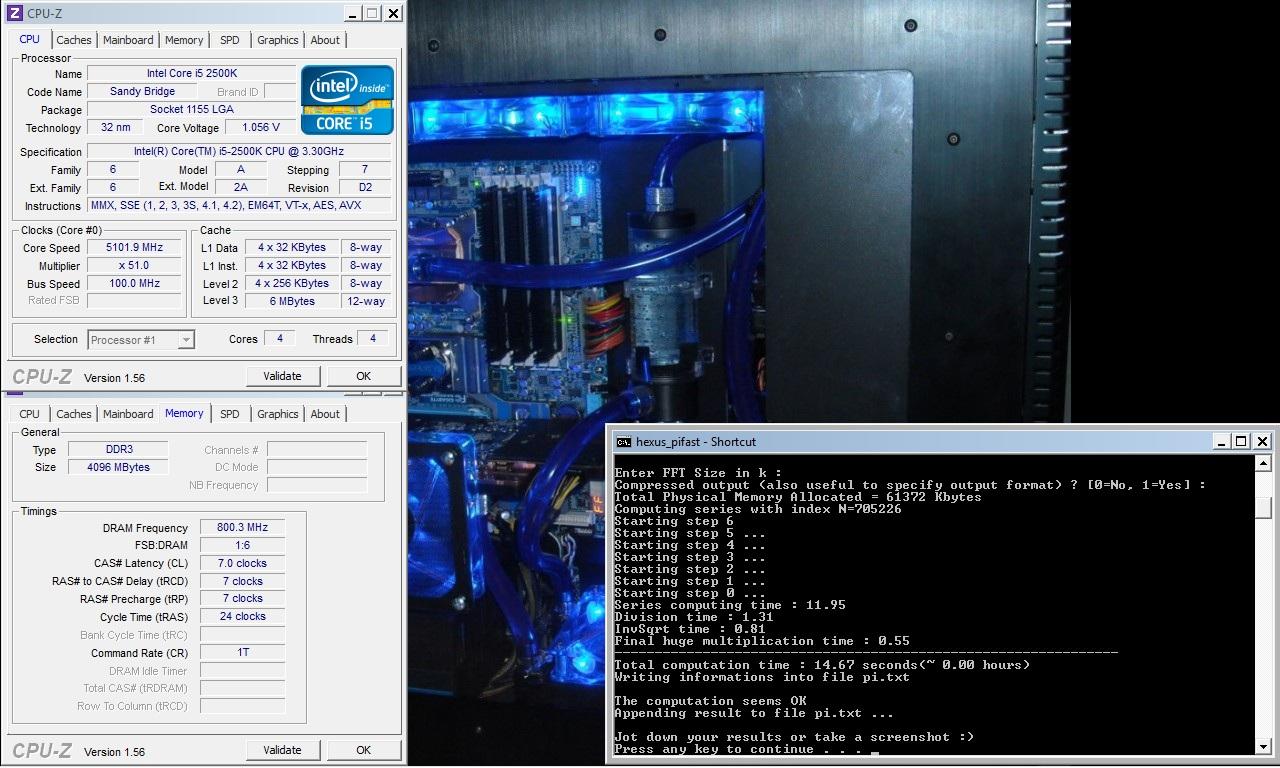Click the 1.056 V core voltage value
Image resolution: width=1280 pixels, height=768 pixels.
pyautogui.click(x=261, y=127)
